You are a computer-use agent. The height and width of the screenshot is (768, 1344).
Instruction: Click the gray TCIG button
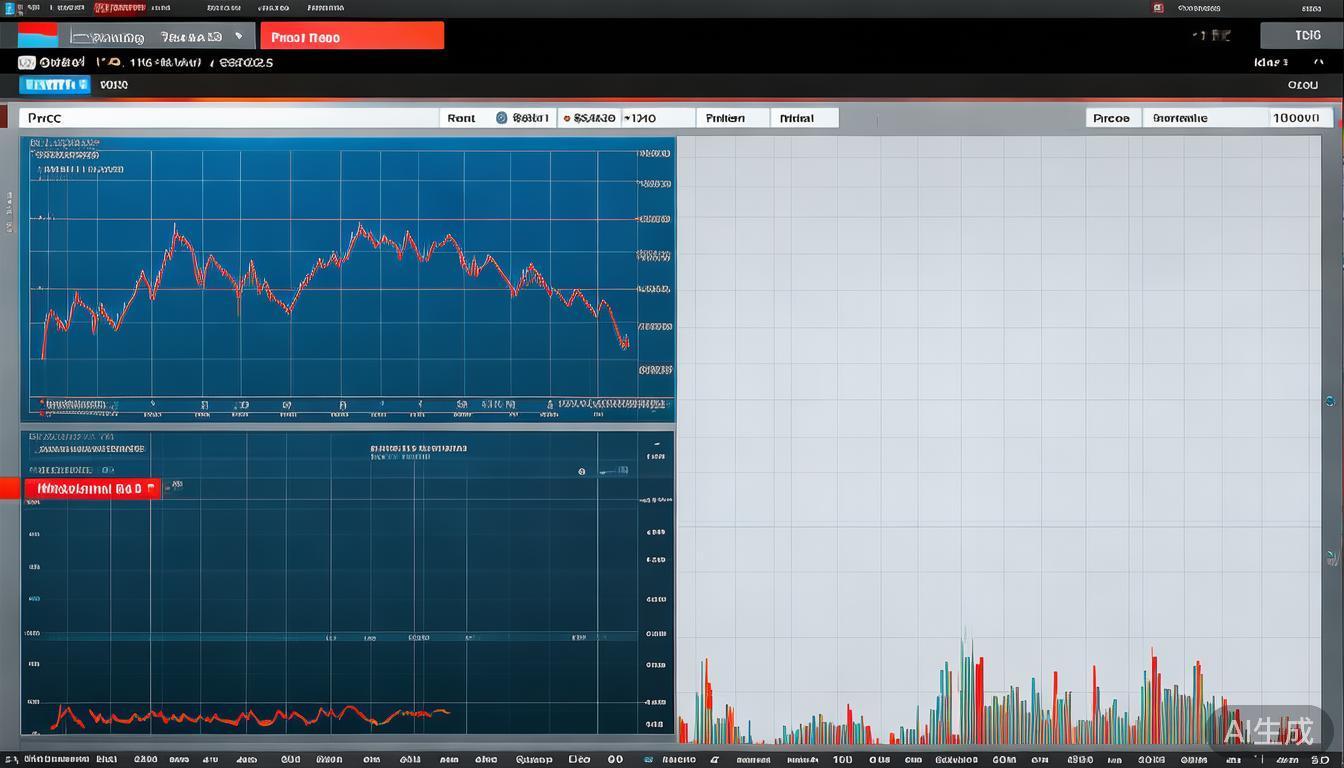point(1299,35)
